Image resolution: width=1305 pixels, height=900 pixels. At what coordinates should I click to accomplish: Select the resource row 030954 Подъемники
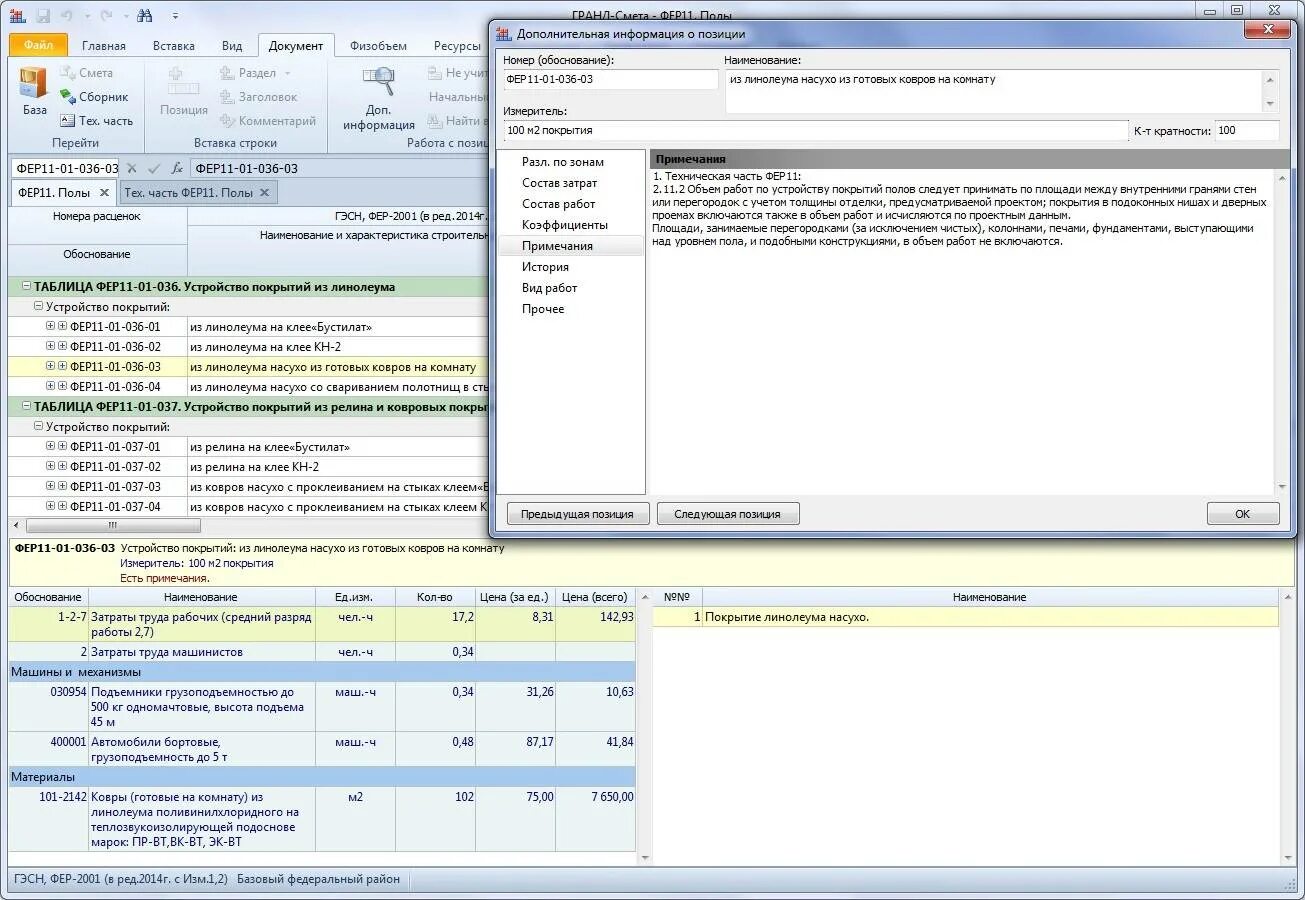(x=322, y=707)
